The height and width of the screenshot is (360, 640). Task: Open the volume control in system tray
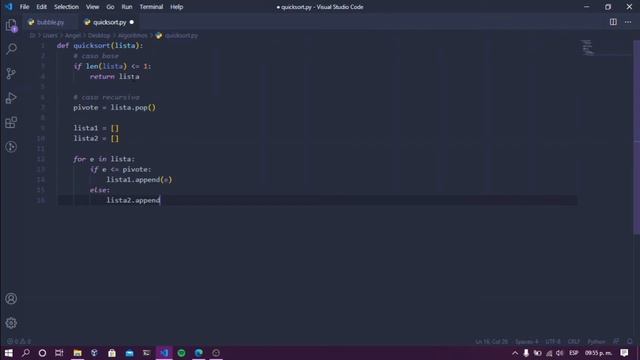click(x=560, y=353)
